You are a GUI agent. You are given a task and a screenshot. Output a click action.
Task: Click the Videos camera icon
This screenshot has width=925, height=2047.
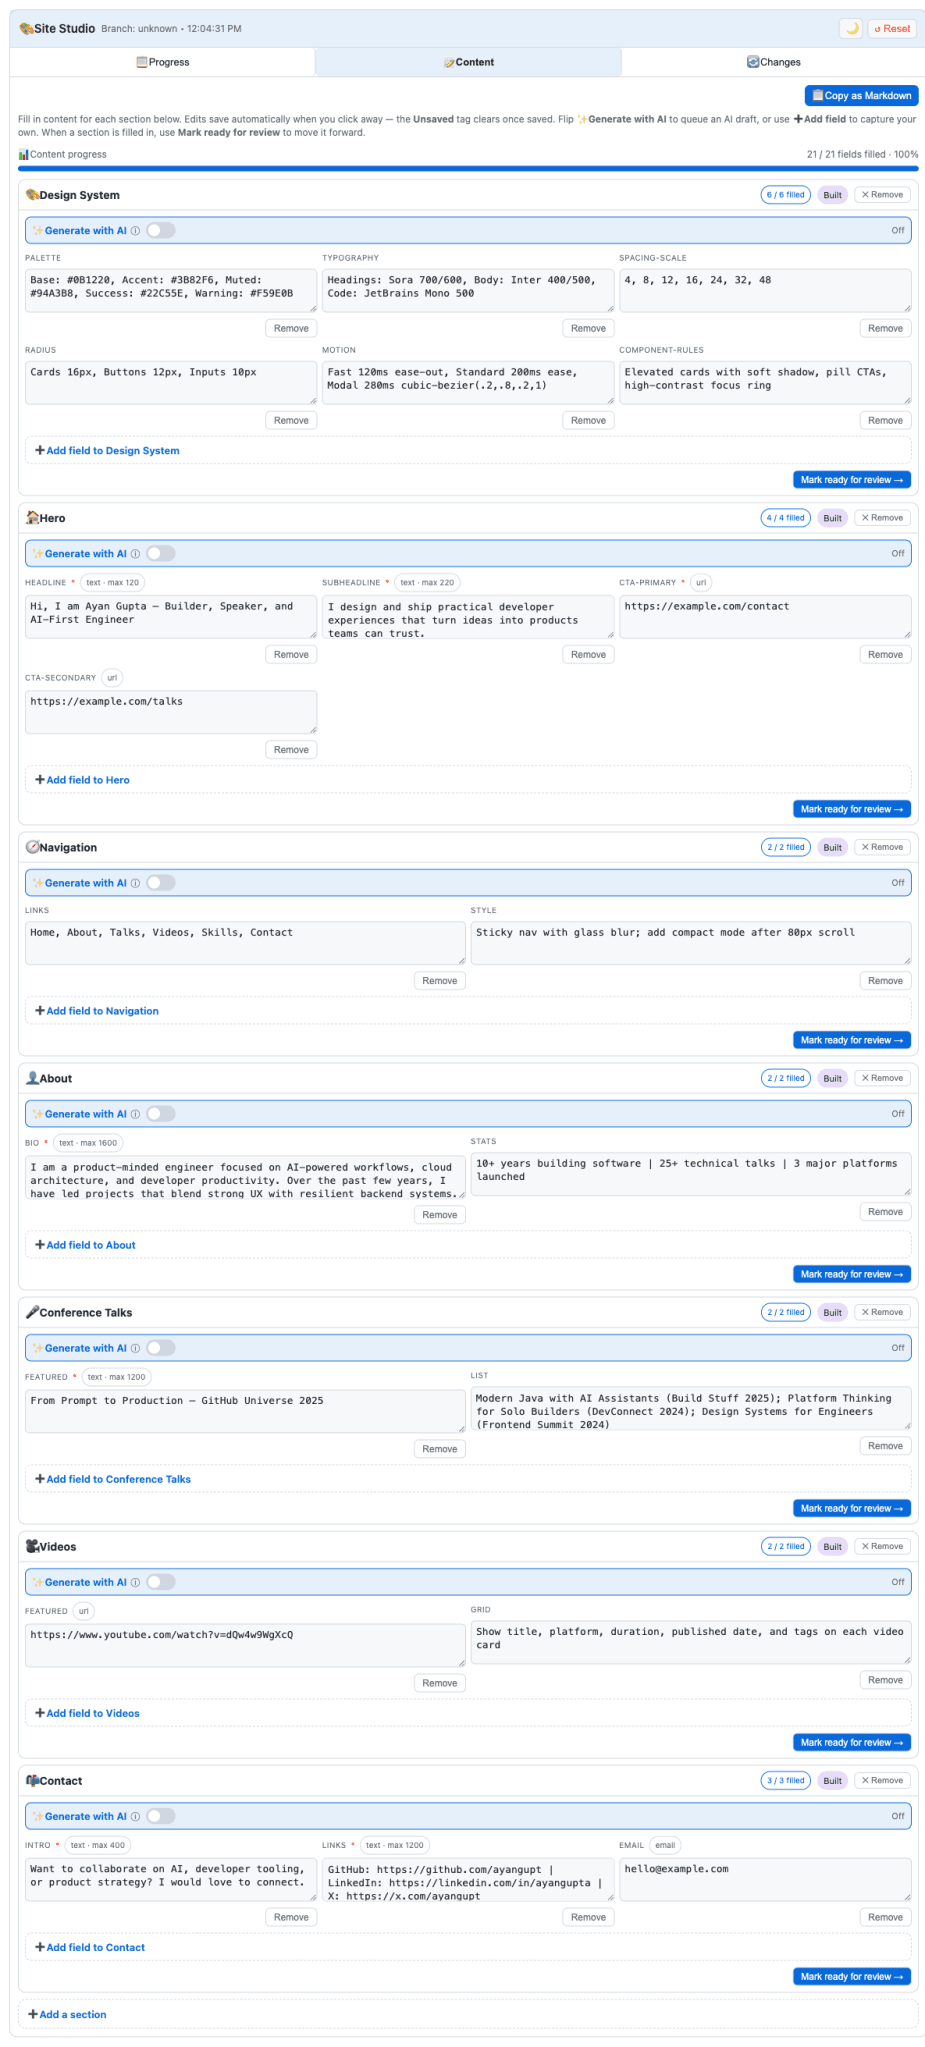tap(32, 1546)
